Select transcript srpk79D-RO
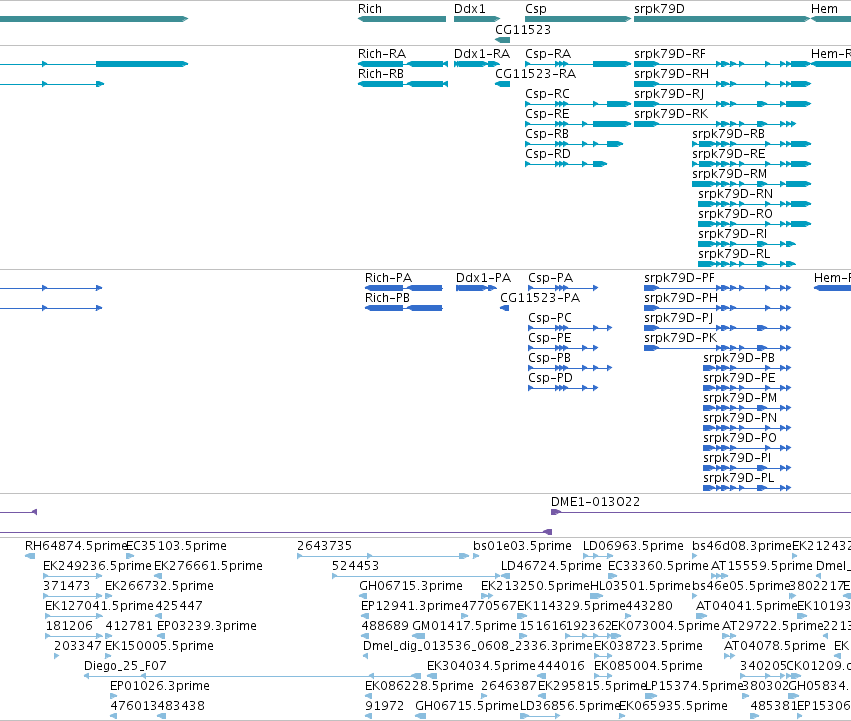The height and width of the screenshot is (721, 851). [735, 214]
